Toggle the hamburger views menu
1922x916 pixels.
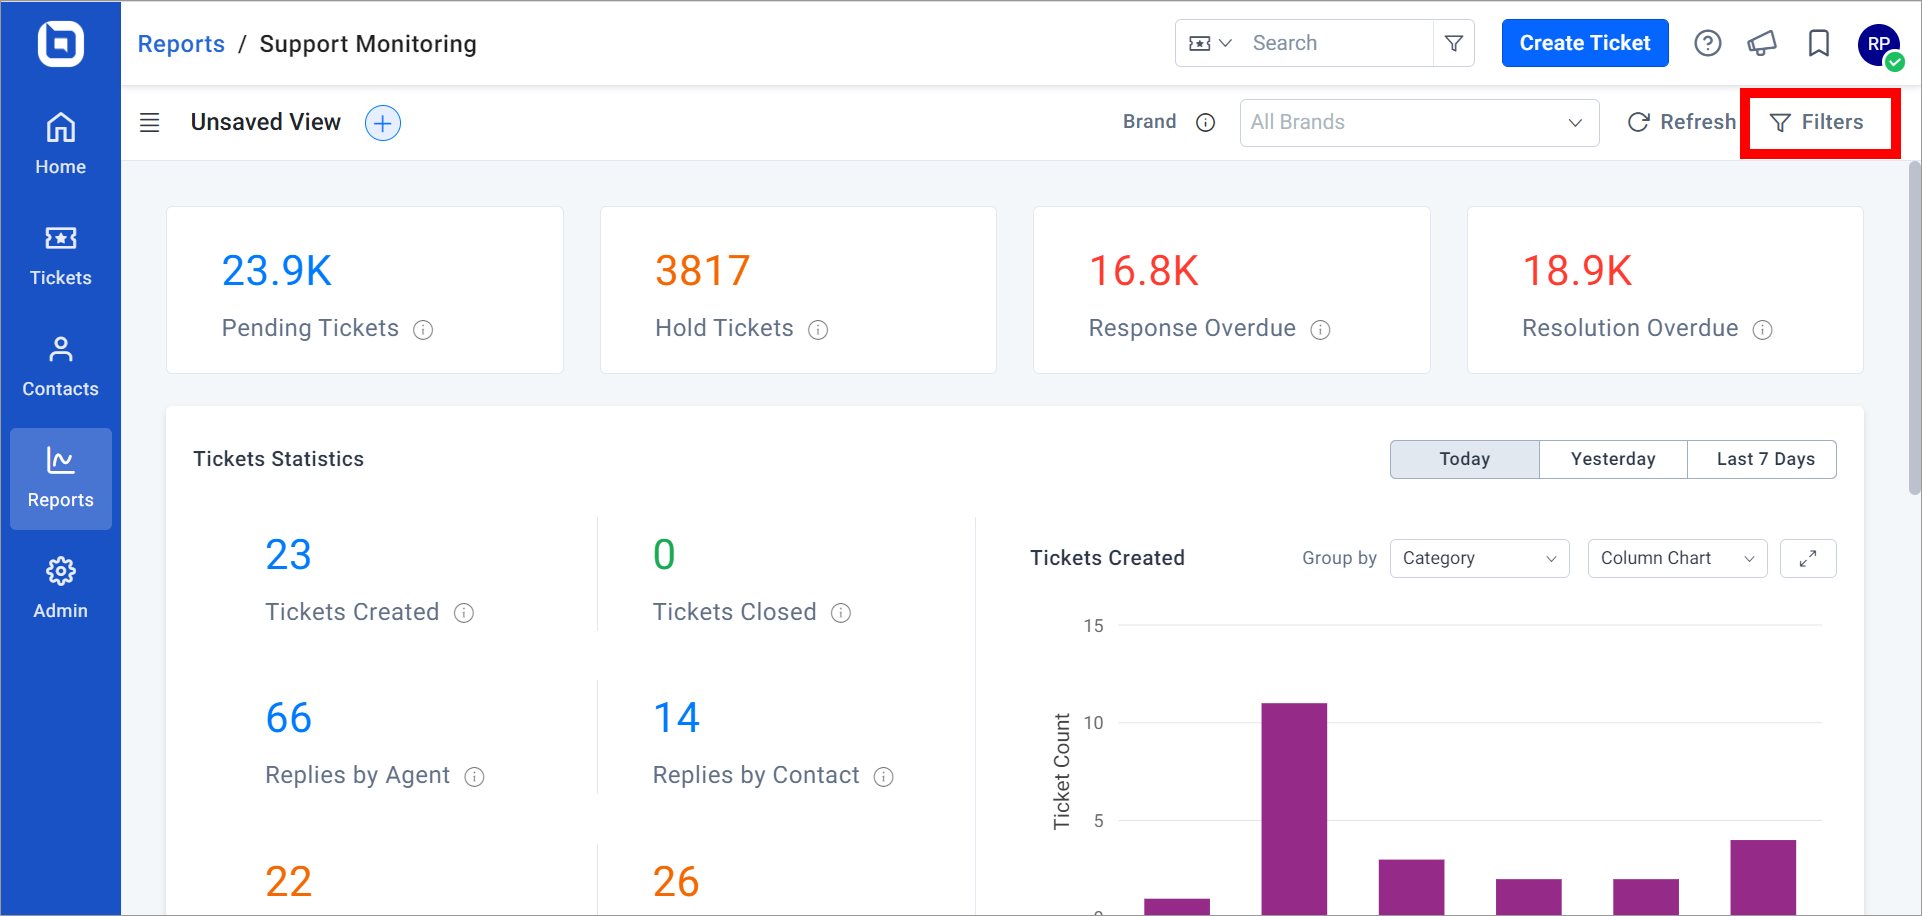(149, 123)
